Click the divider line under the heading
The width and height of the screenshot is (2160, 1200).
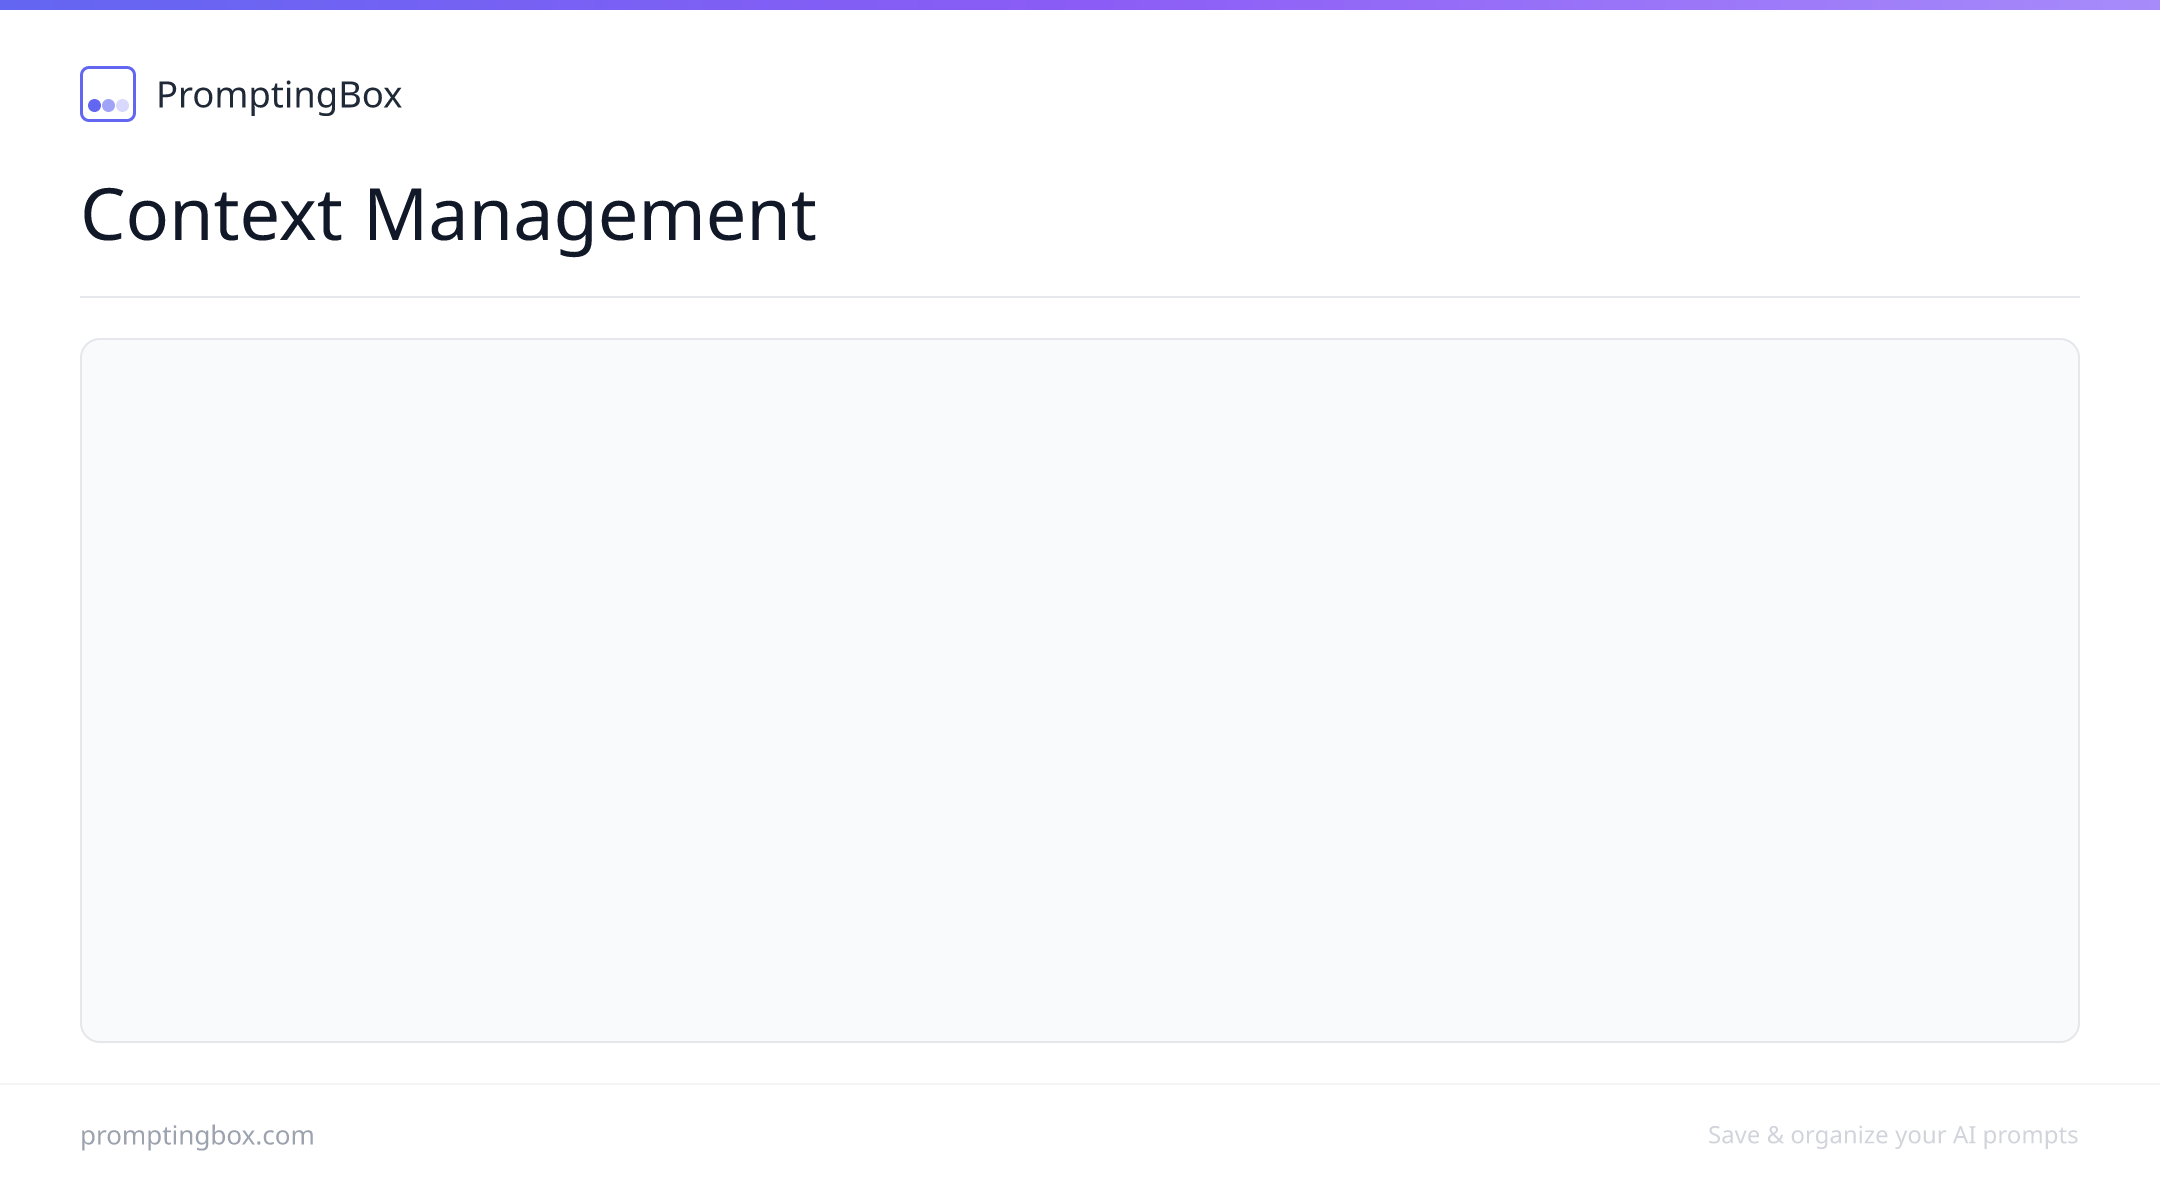pyautogui.click(x=1080, y=297)
